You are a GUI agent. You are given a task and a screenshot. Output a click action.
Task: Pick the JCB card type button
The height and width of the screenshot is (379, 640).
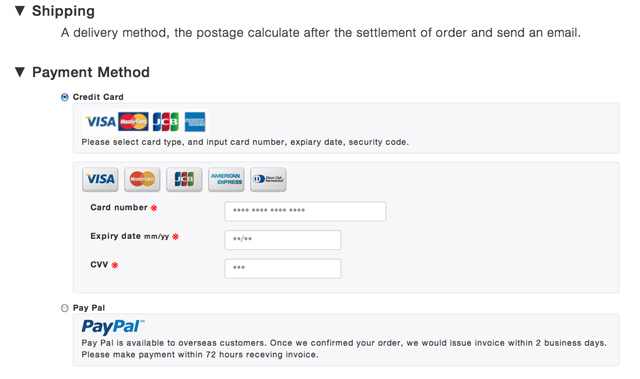(x=184, y=179)
